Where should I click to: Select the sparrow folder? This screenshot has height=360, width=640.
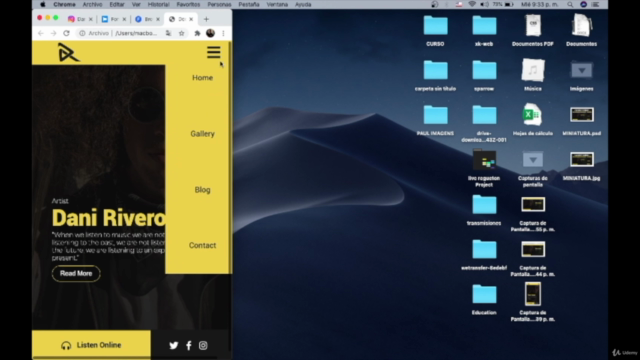484,70
